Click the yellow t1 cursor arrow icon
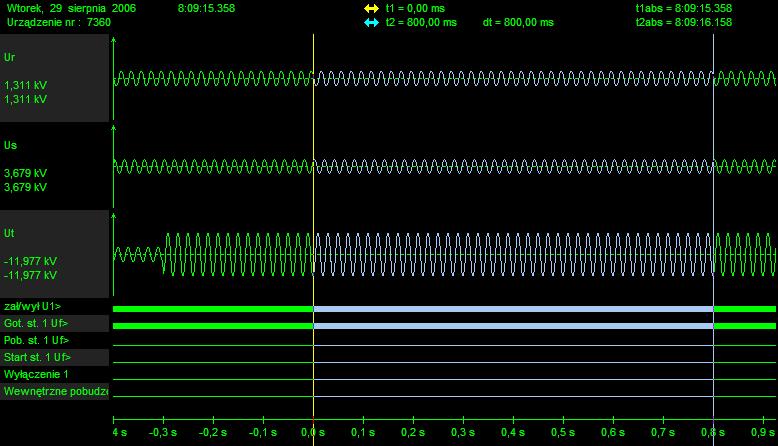The width and height of the screenshot is (778, 446). pyautogui.click(x=371, y=8)
